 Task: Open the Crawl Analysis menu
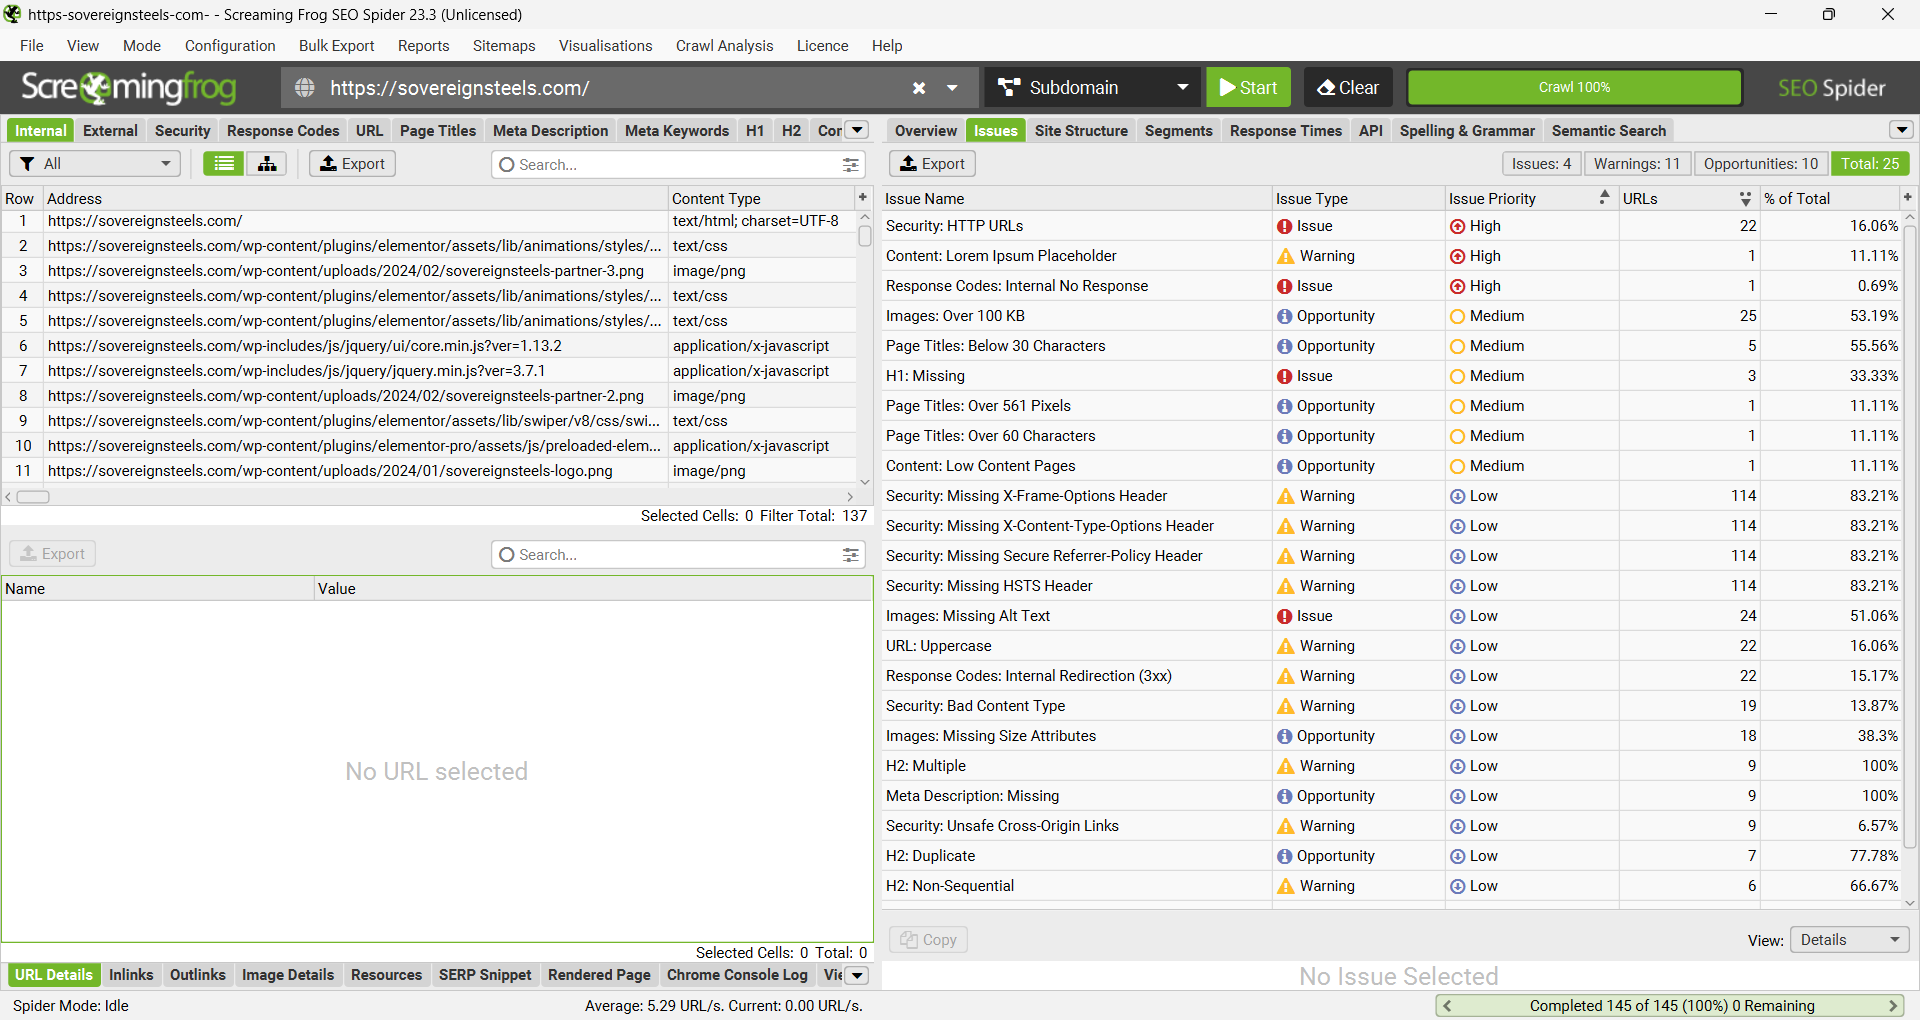click(724, 46)
